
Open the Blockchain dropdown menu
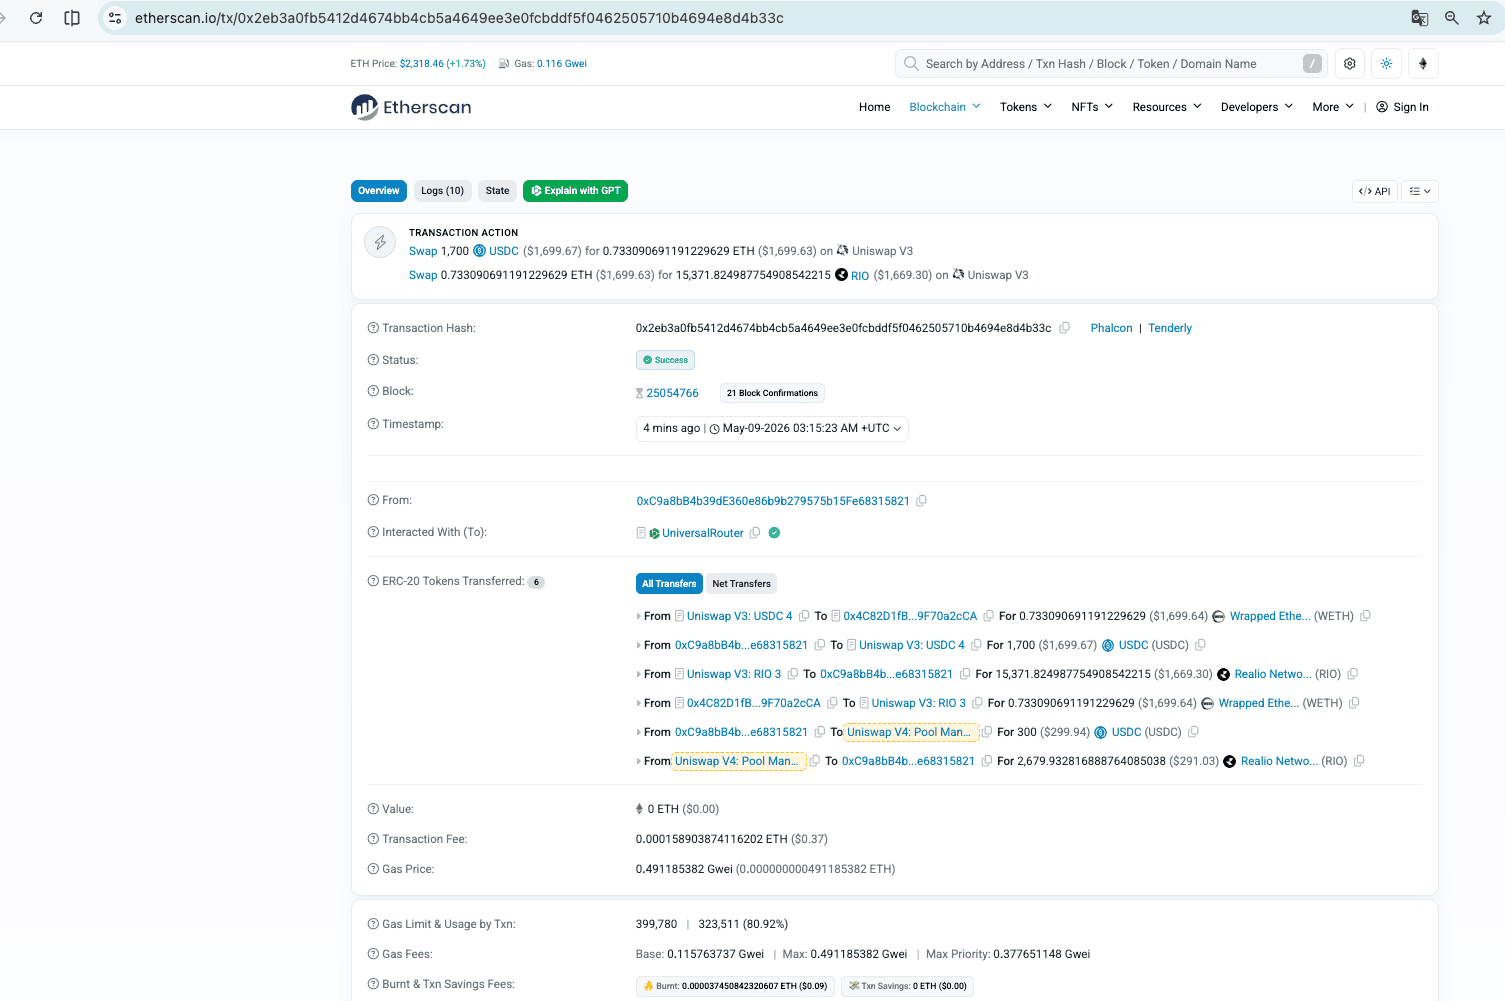pyautogui.click(x=945, y=107)
